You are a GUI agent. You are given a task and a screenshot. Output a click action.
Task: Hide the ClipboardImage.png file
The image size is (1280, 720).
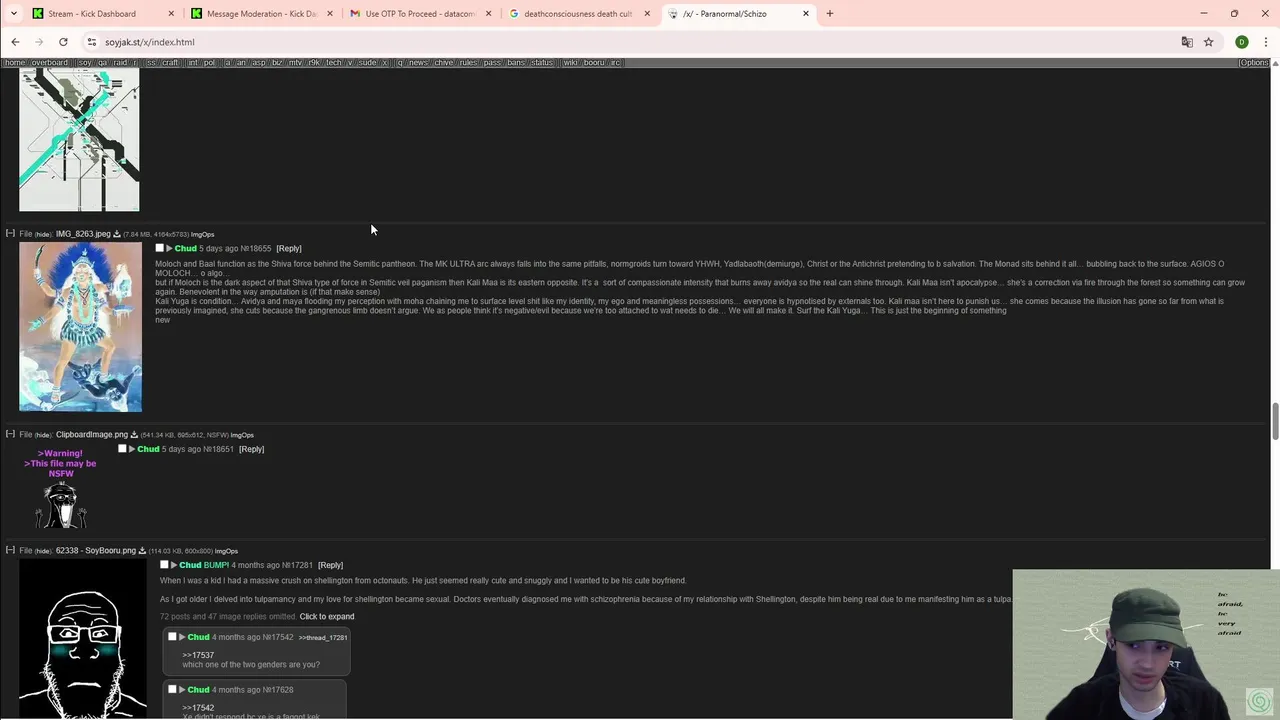pos(43,435)
